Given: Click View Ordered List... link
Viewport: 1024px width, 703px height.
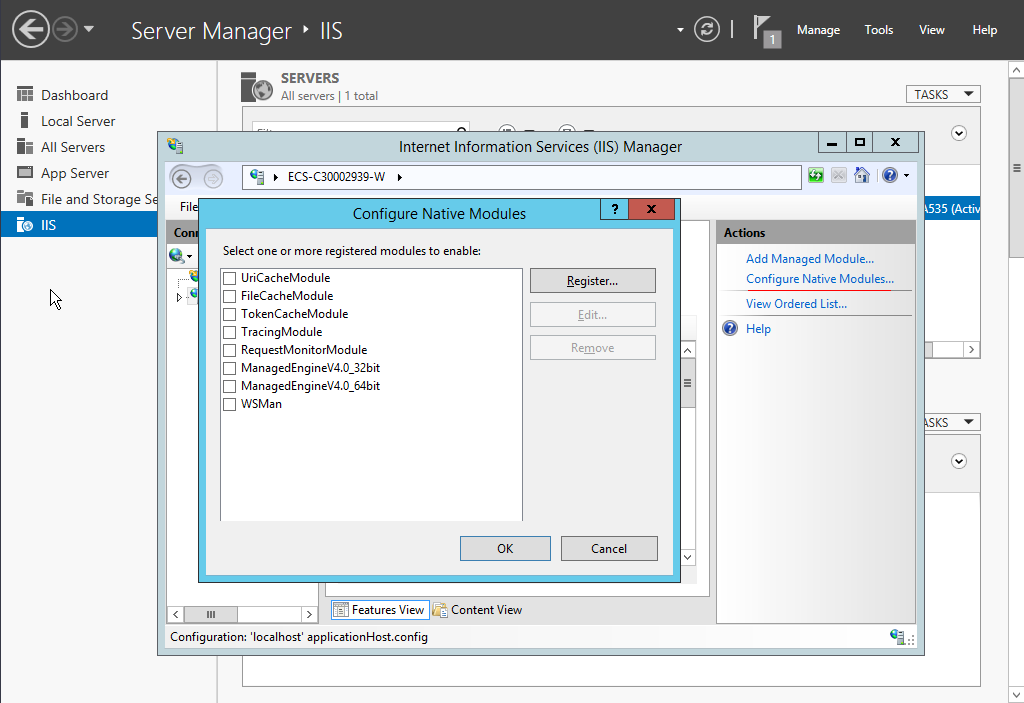Looking at the screenshot, I should coord(796,304).
